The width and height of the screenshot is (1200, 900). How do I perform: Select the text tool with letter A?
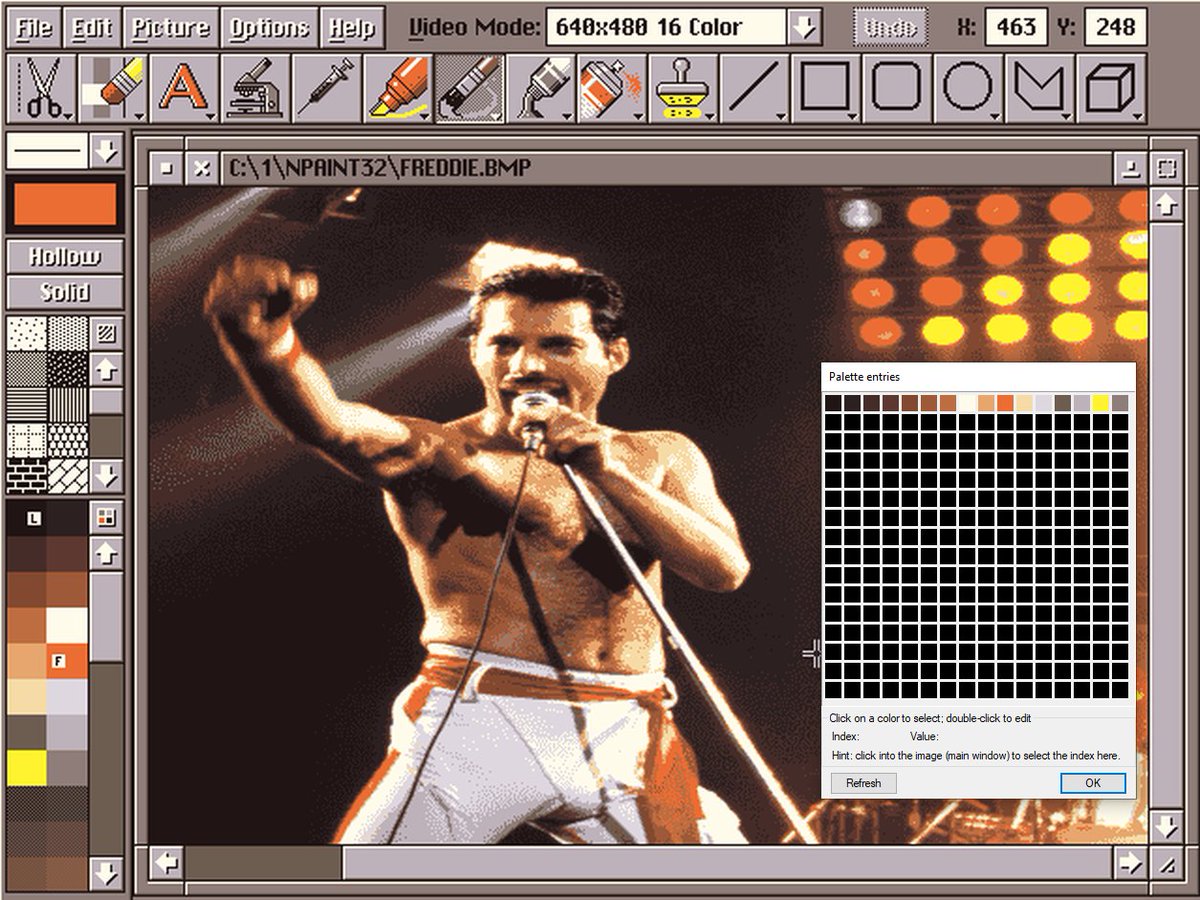pos(184,88)
